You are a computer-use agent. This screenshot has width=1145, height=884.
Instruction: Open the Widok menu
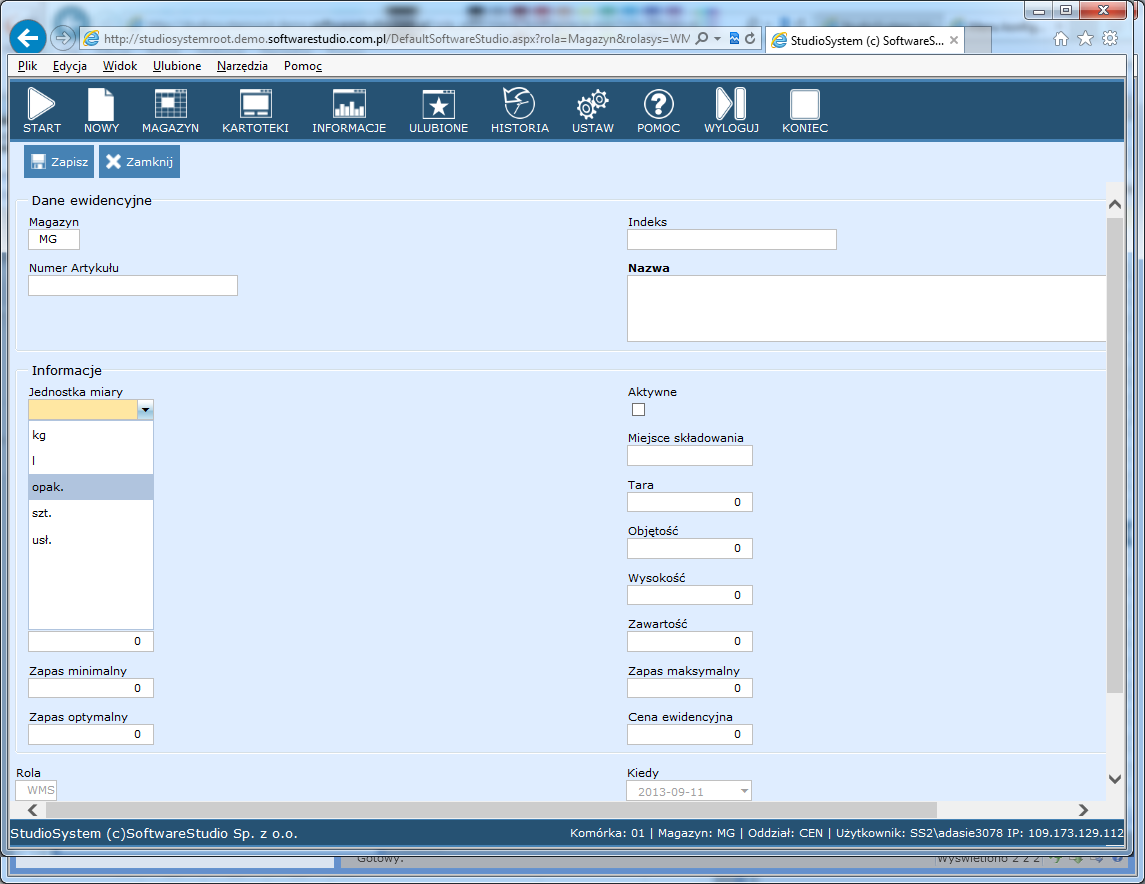click(120, 66)
